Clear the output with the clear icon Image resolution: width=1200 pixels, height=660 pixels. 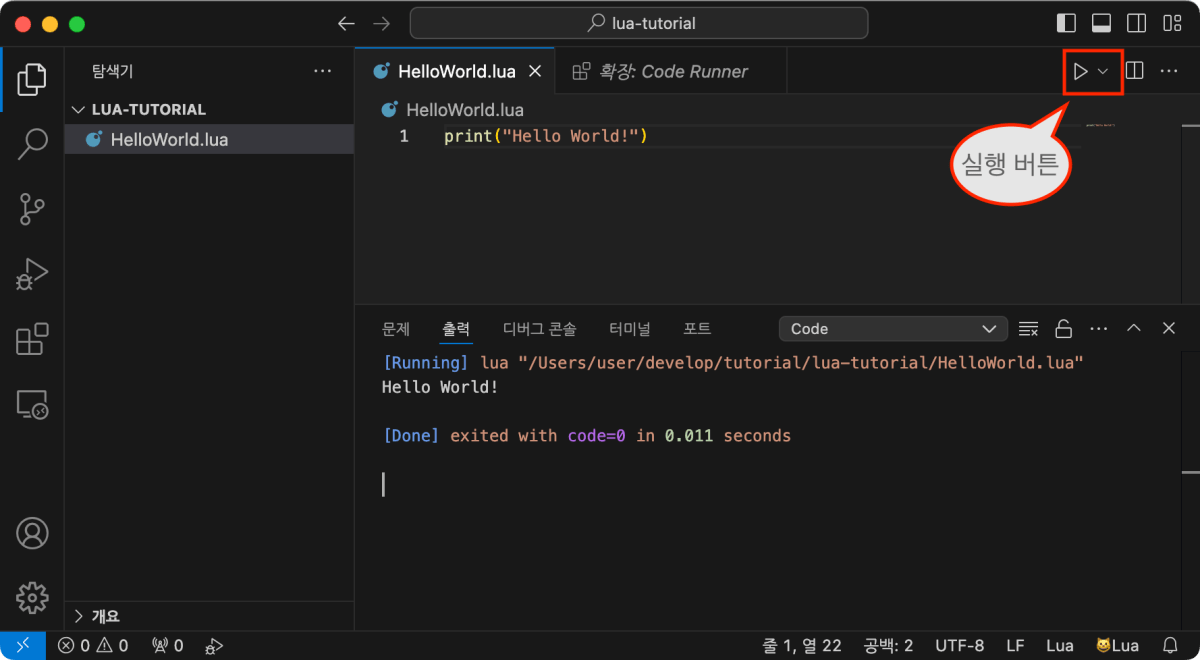point(1028,329)
